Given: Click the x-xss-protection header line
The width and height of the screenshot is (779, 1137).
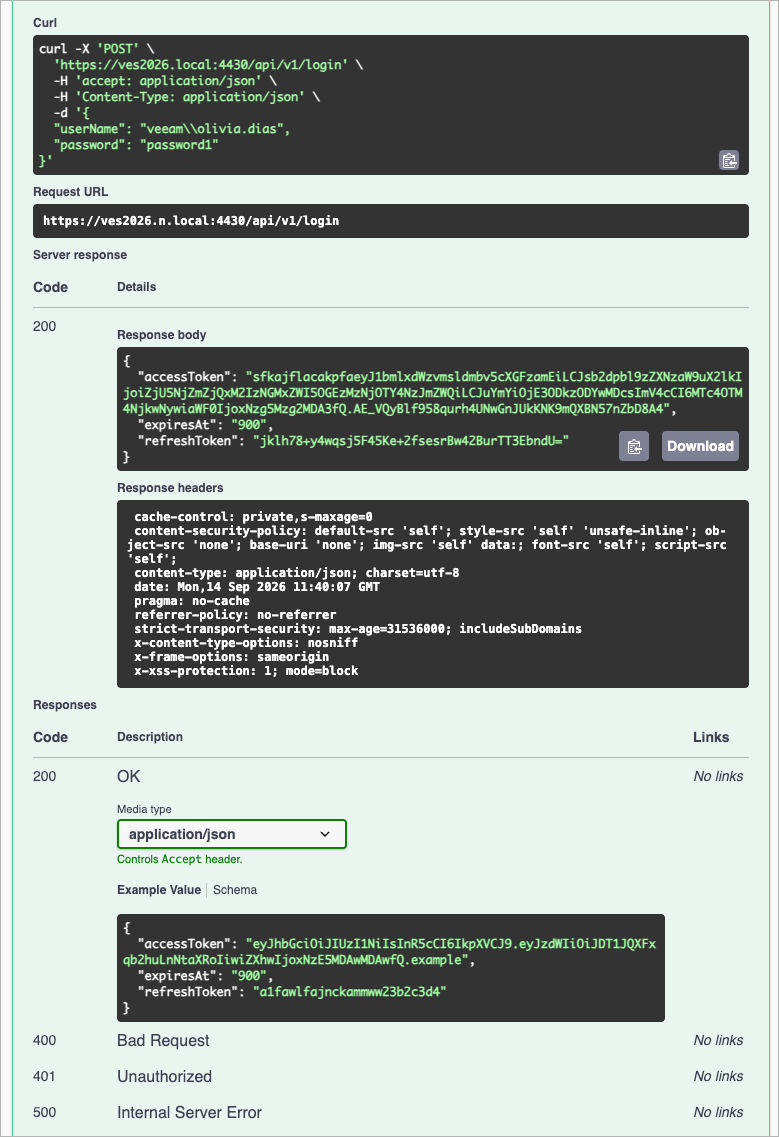Looking at the screenshot, I should click(246, 671).
